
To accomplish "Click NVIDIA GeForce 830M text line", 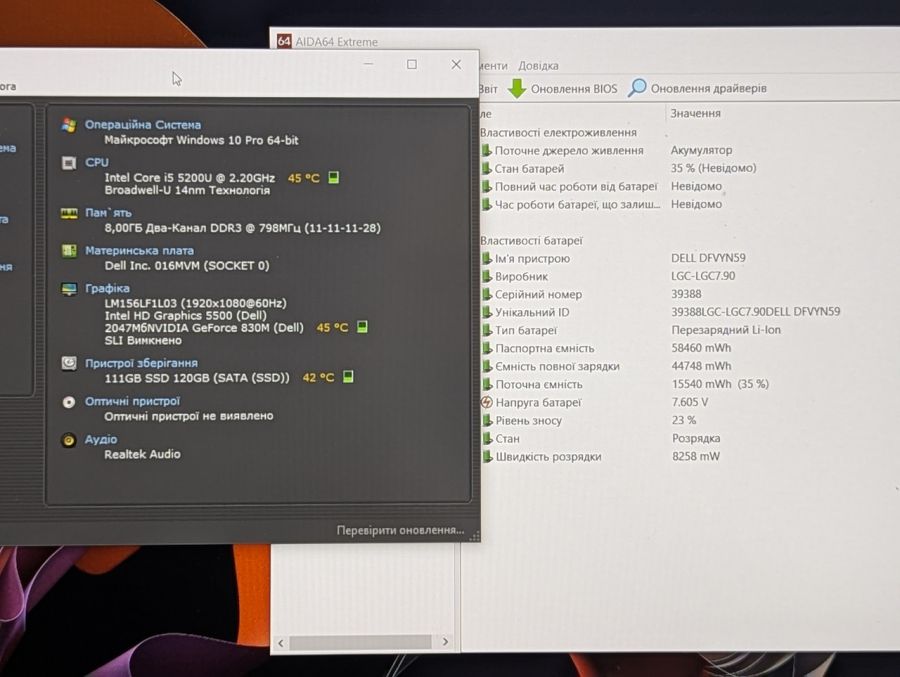I will 204,328.
